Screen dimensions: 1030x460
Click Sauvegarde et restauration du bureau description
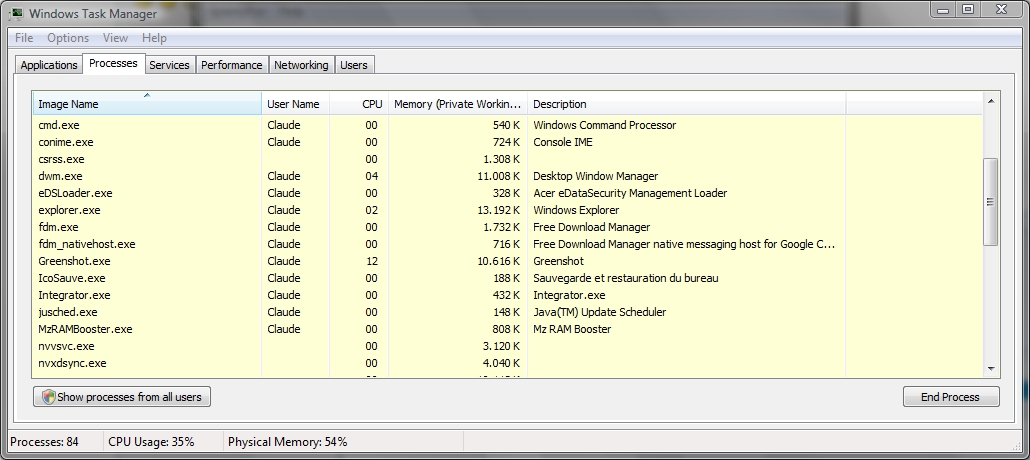click(625, 279)
